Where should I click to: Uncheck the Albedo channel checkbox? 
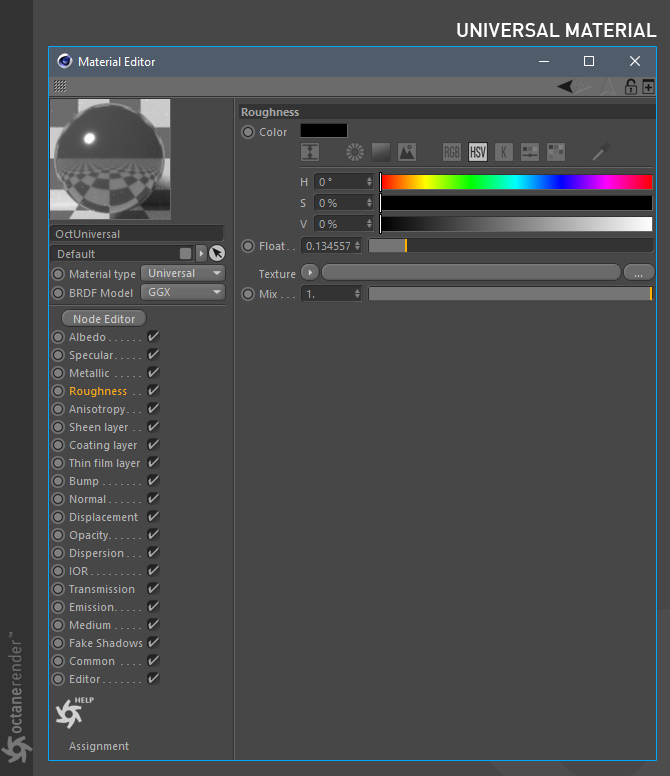pos(153,337)
